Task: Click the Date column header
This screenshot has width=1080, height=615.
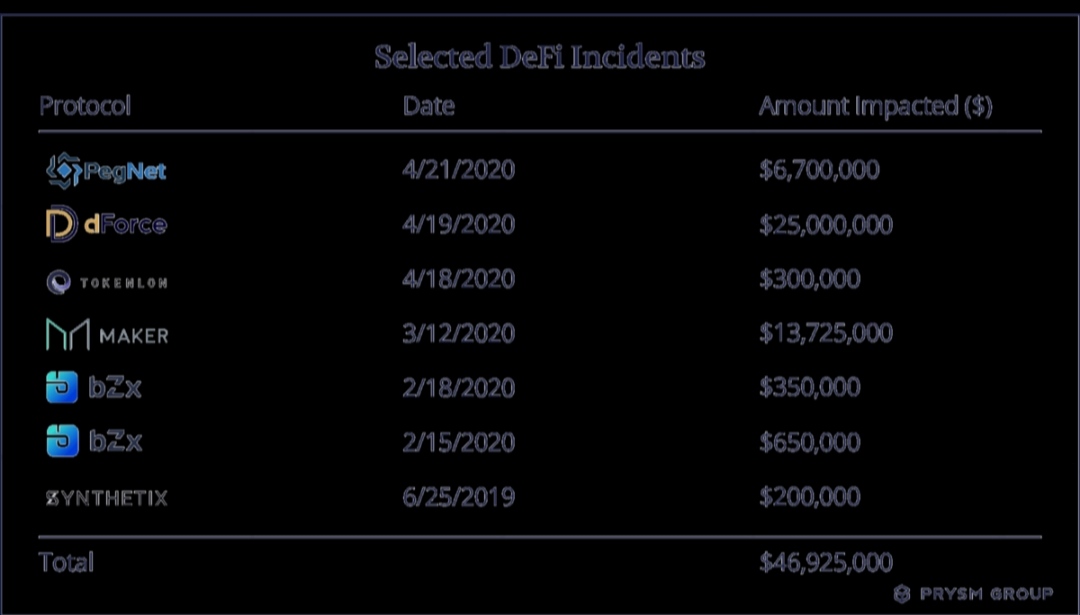Action: click(428, 106)
